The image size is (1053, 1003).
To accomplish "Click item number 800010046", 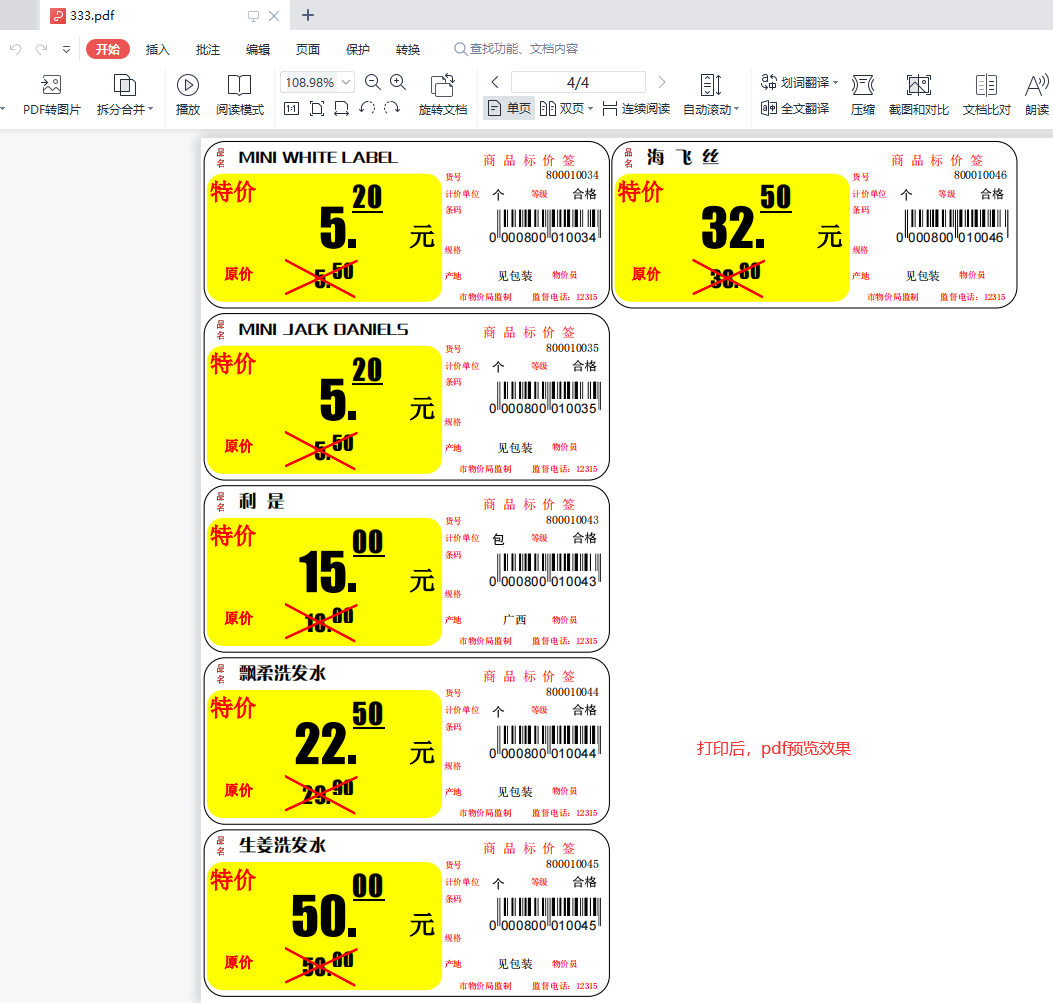I will point(980,175).
